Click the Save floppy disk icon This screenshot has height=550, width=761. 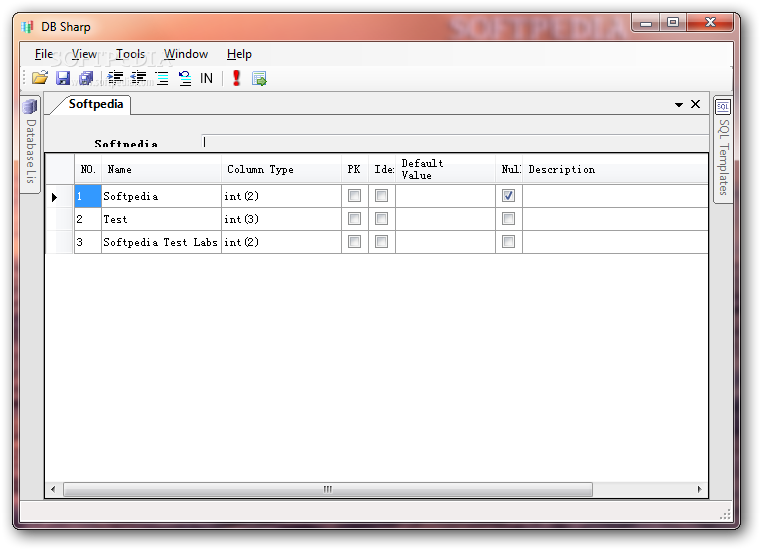click(x=63, y=78)
